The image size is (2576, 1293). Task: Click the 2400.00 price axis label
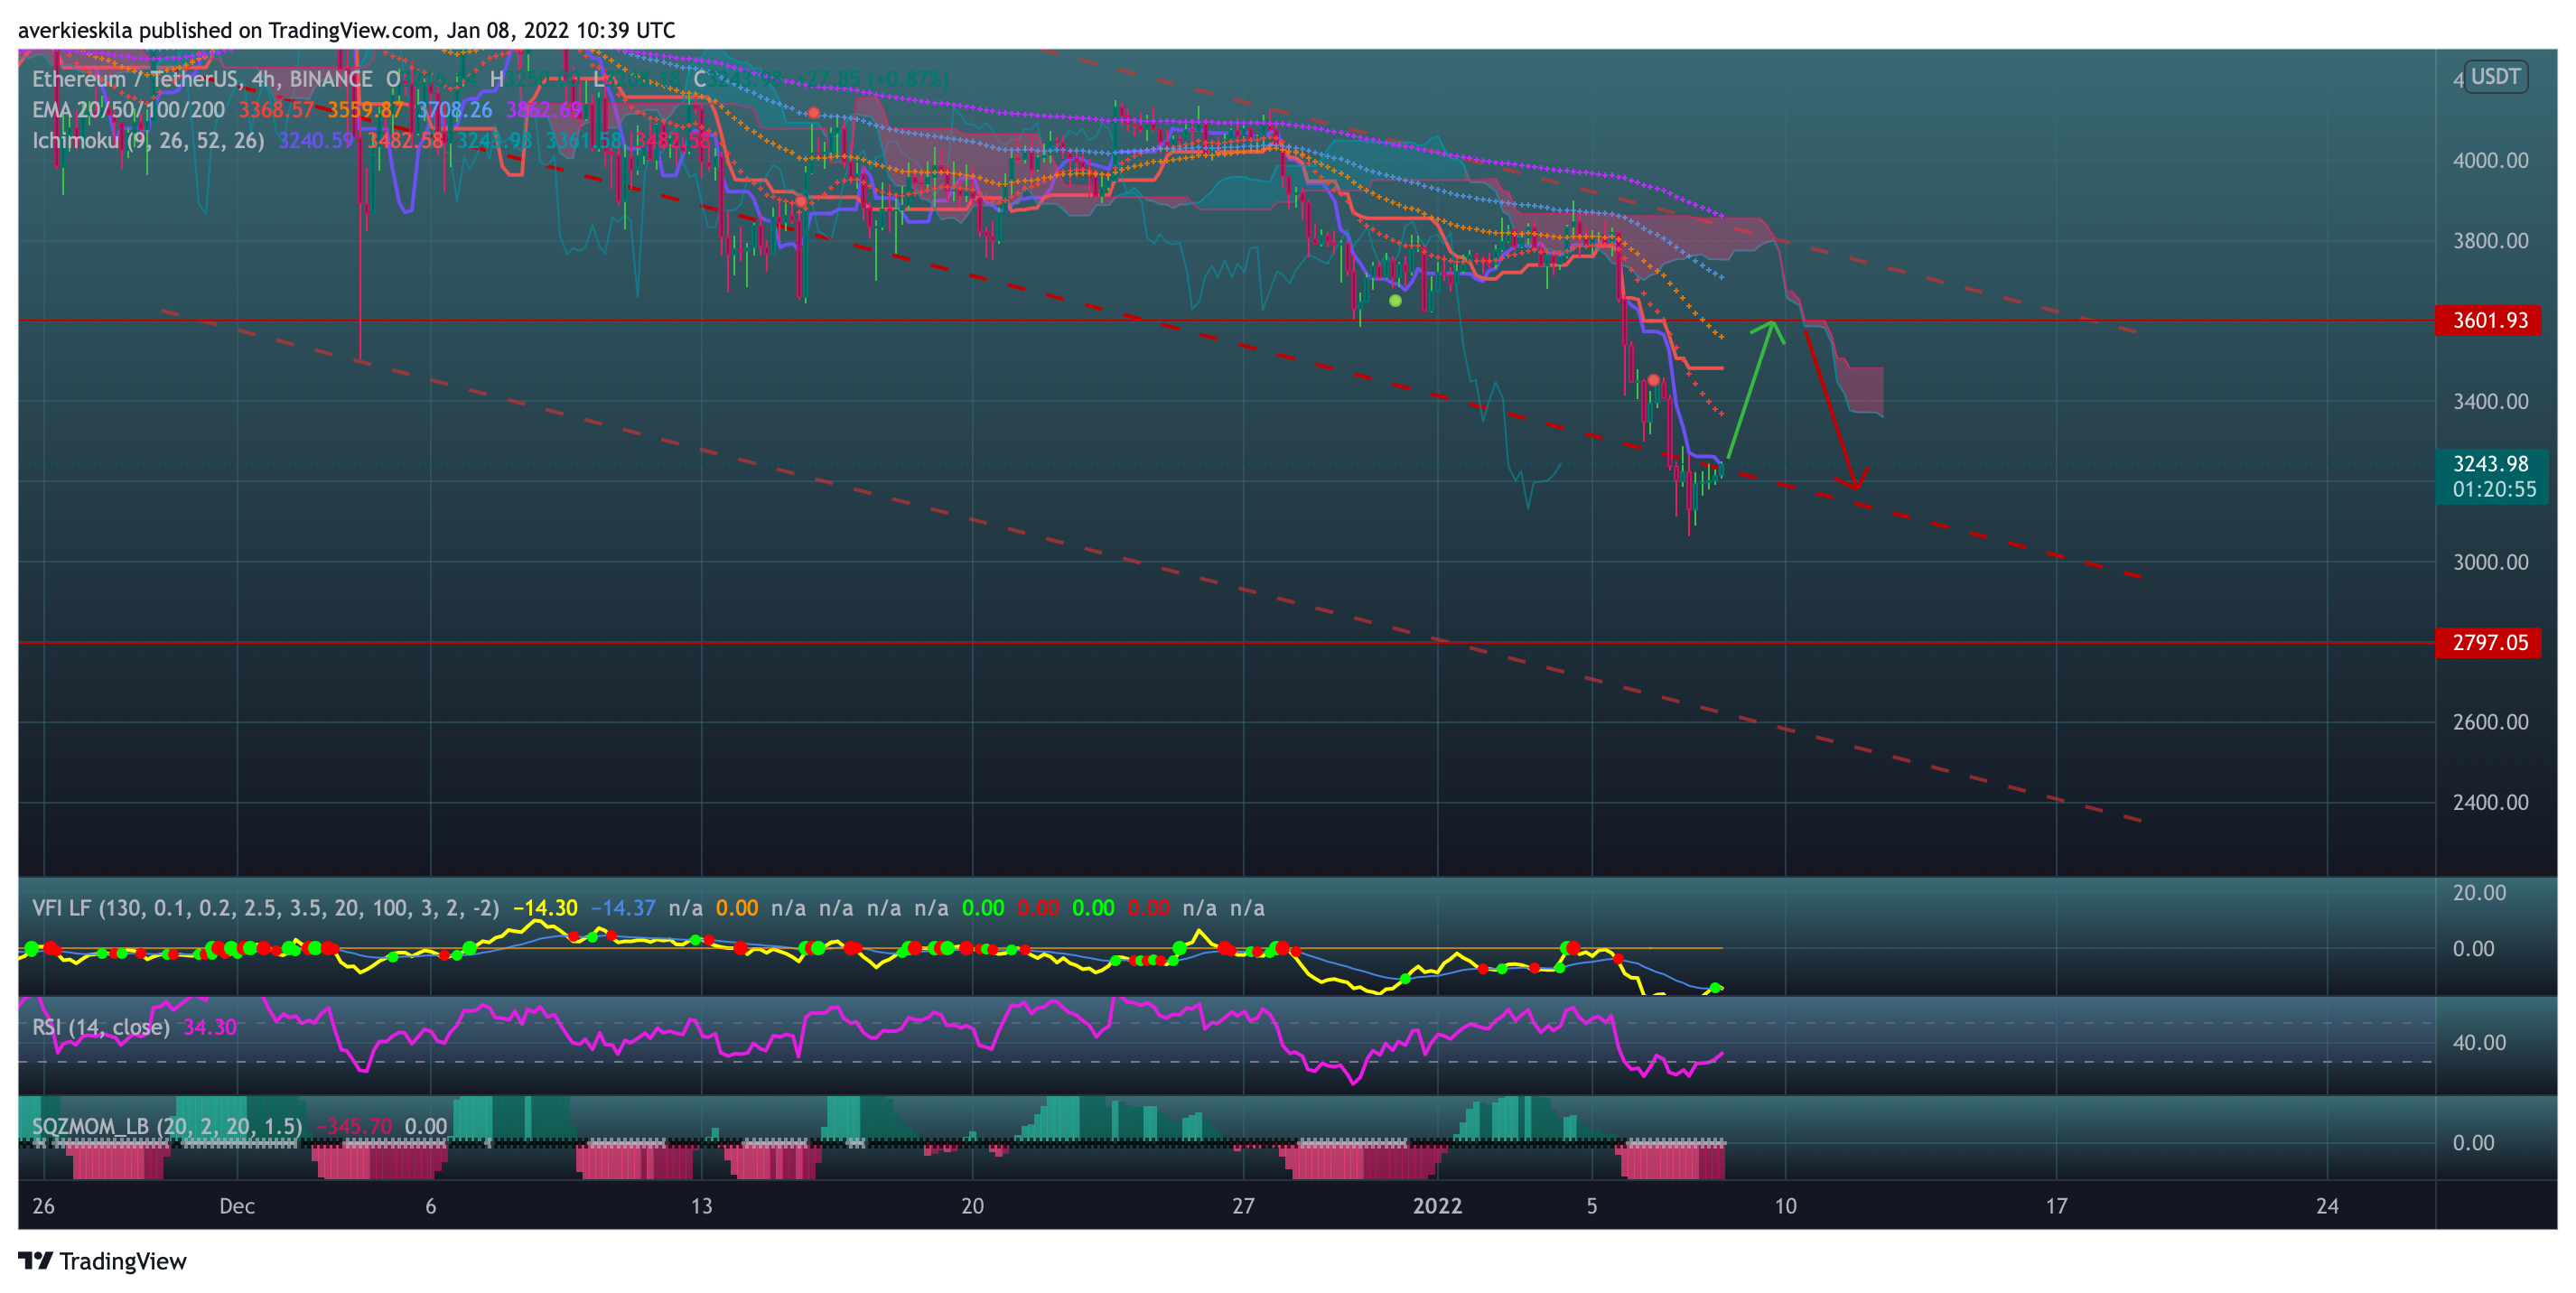click(x=2490, y=803)
